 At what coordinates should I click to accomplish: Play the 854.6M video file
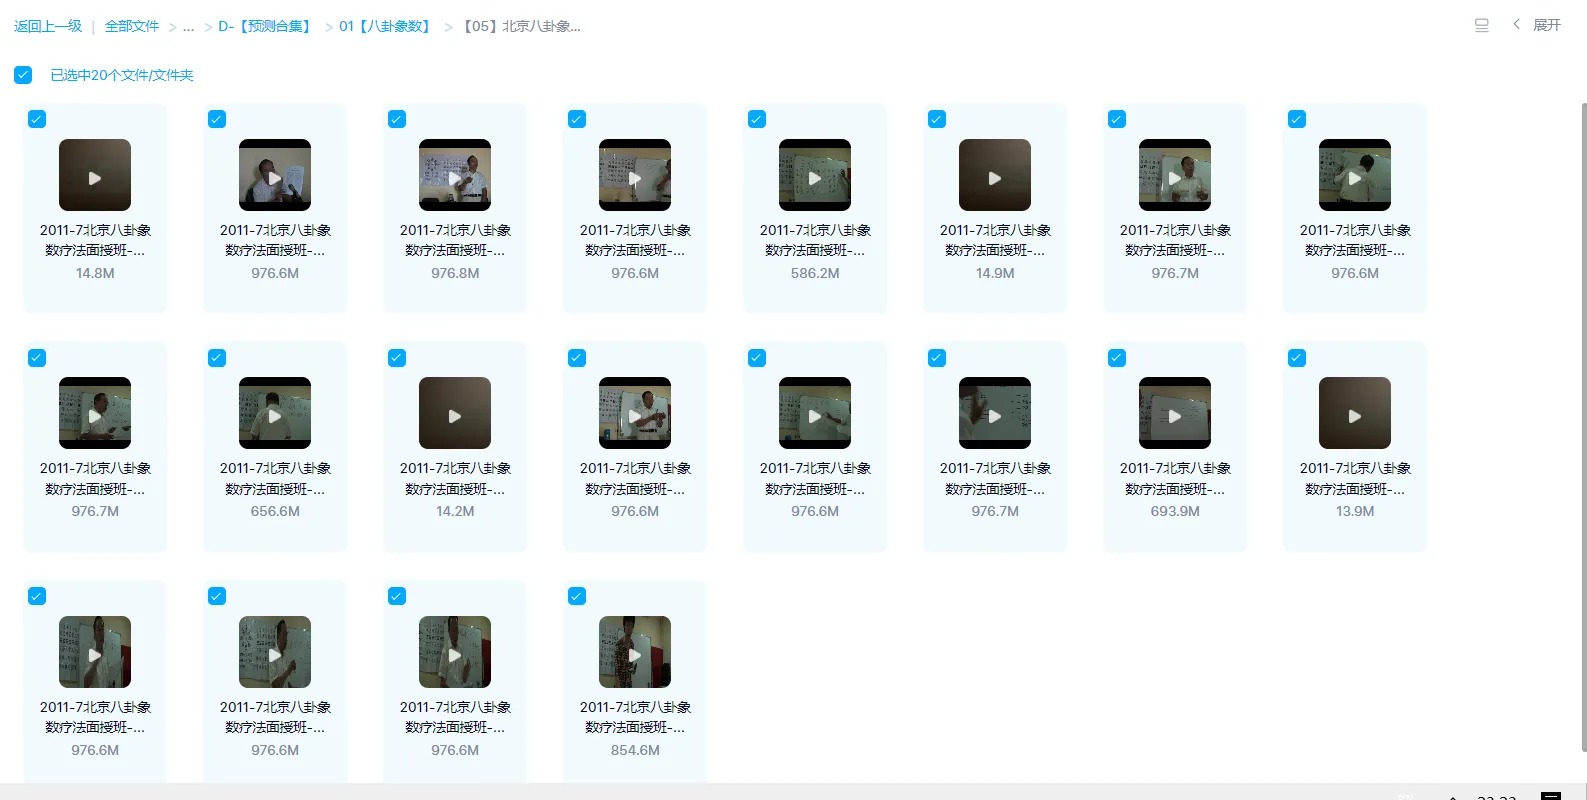[635, 652]
